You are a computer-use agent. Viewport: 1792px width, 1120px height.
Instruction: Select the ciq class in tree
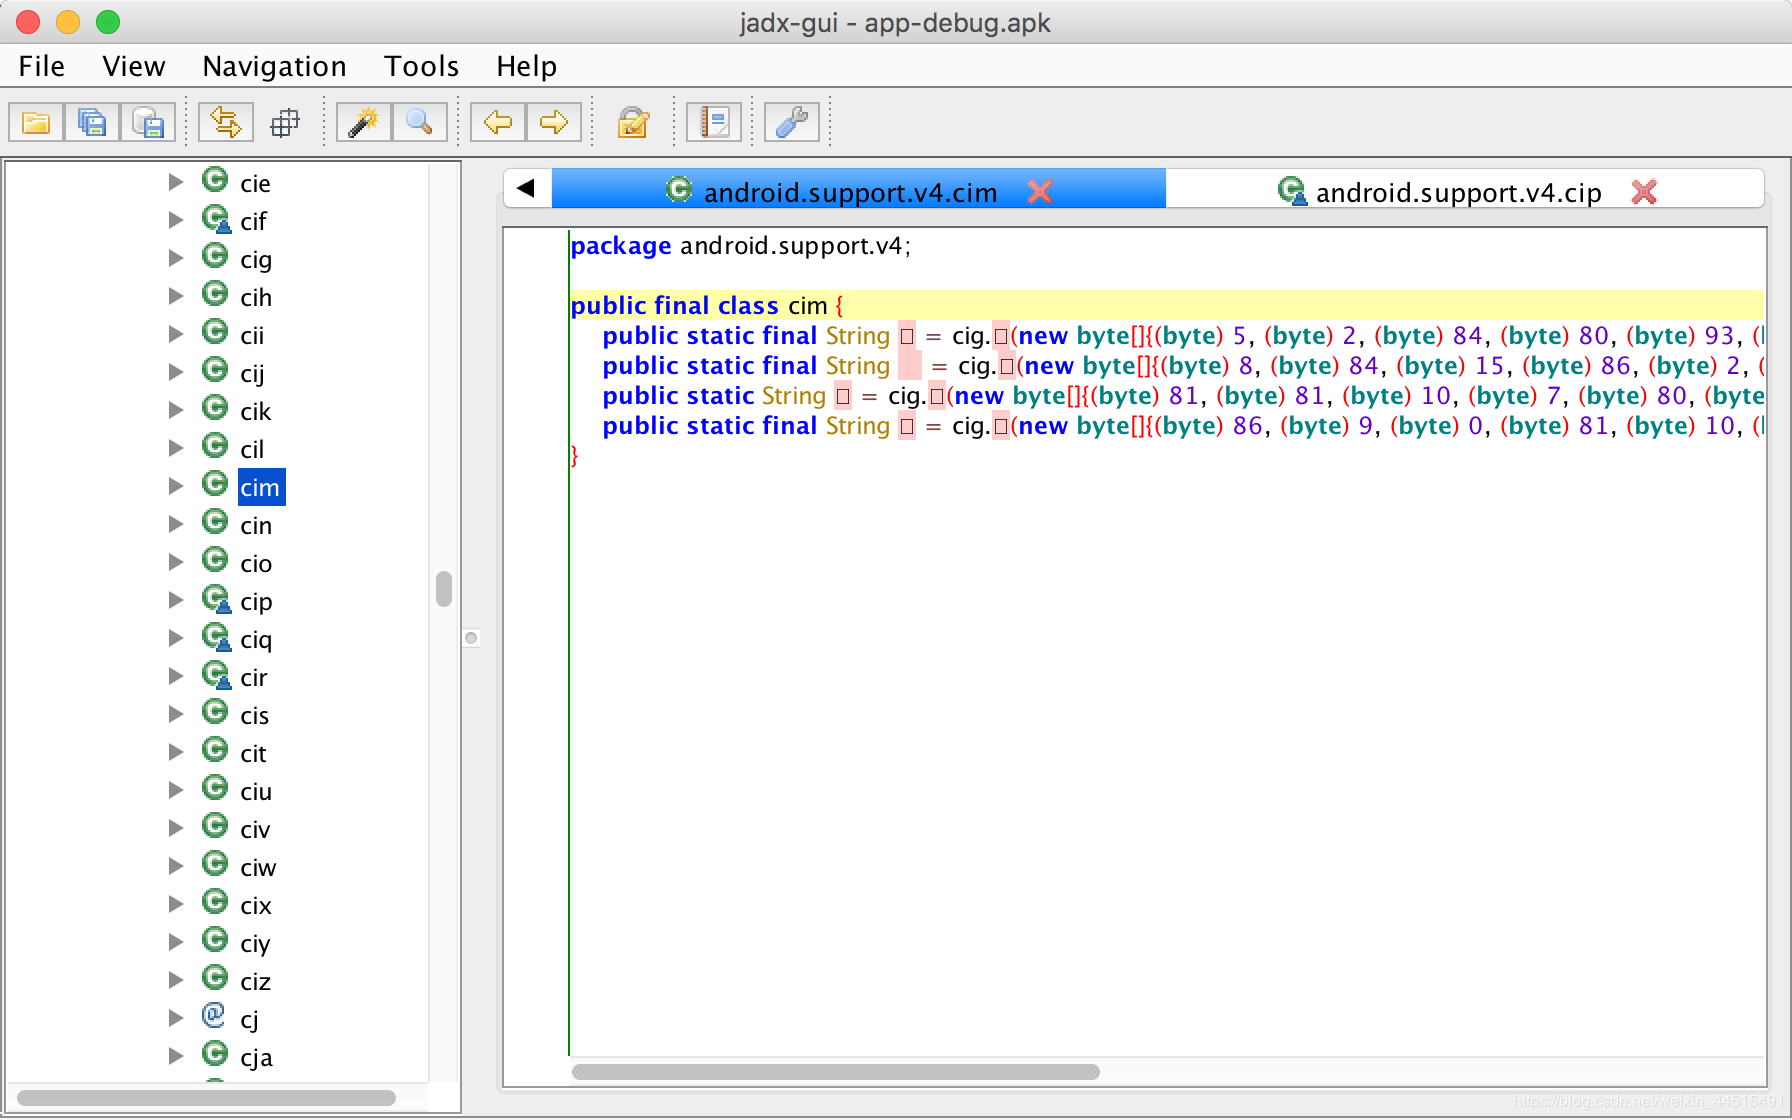(256, 639)
